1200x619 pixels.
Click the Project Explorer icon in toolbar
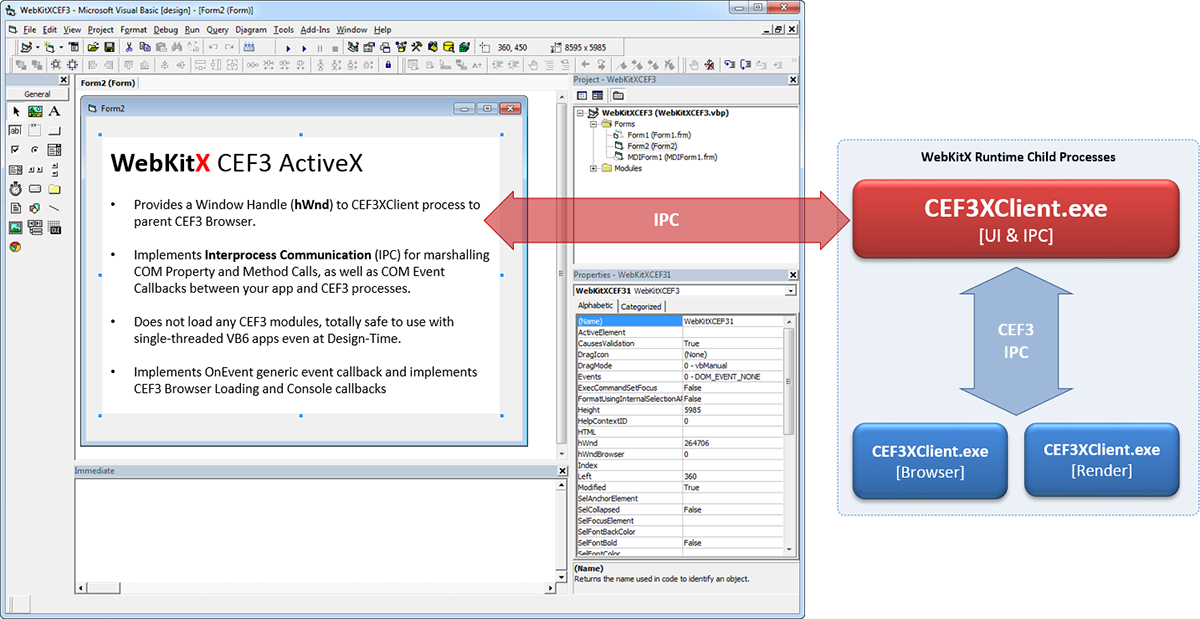(x=353, y=47)
